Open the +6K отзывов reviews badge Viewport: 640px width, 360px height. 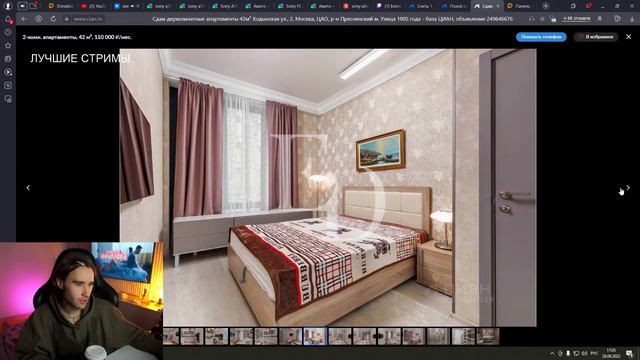[x=577, y=19]
